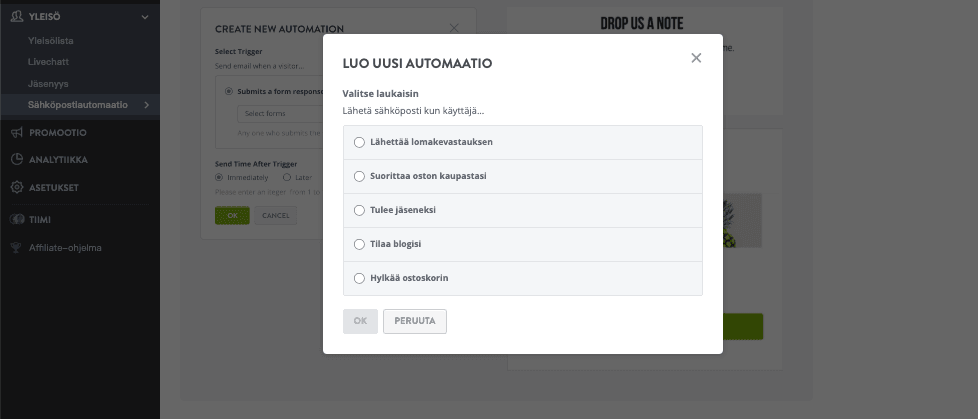The image size is (978, 419).
Task: Select the Hylkää ostoskorin radio option
Action: 359,278
